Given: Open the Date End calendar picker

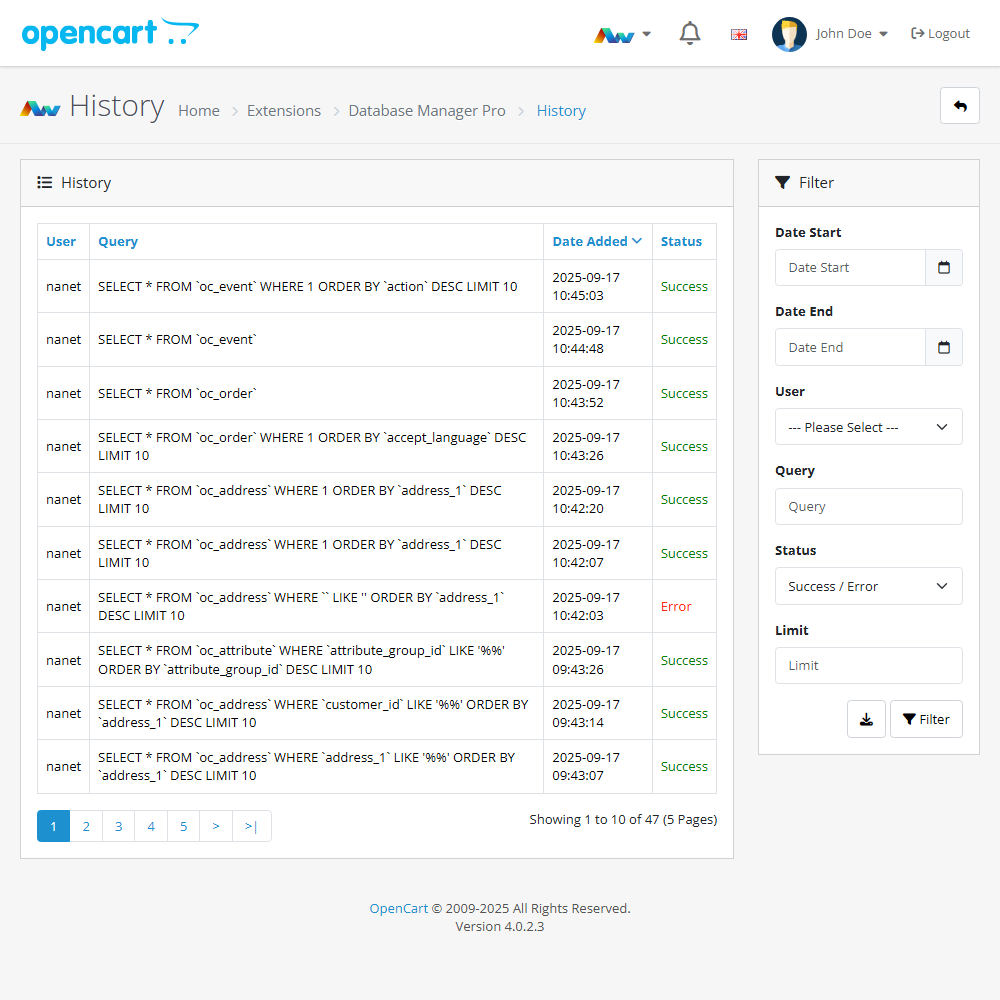Looking at the screenshot, I should point(943,347).
